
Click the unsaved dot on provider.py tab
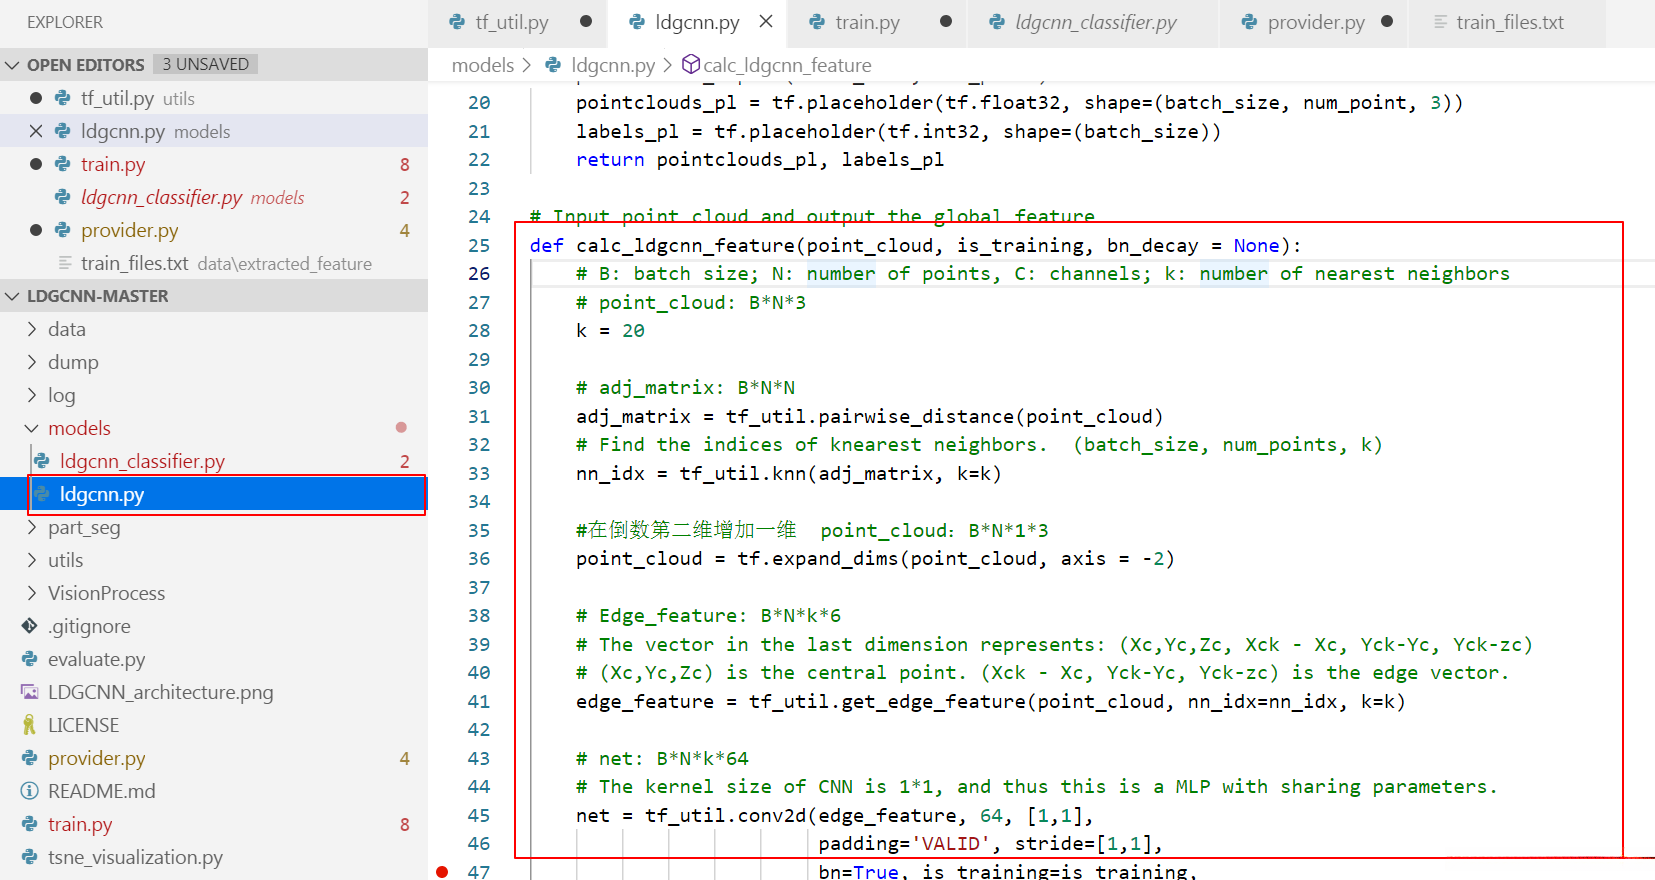pyautogui.click(x=1387, y=21)
